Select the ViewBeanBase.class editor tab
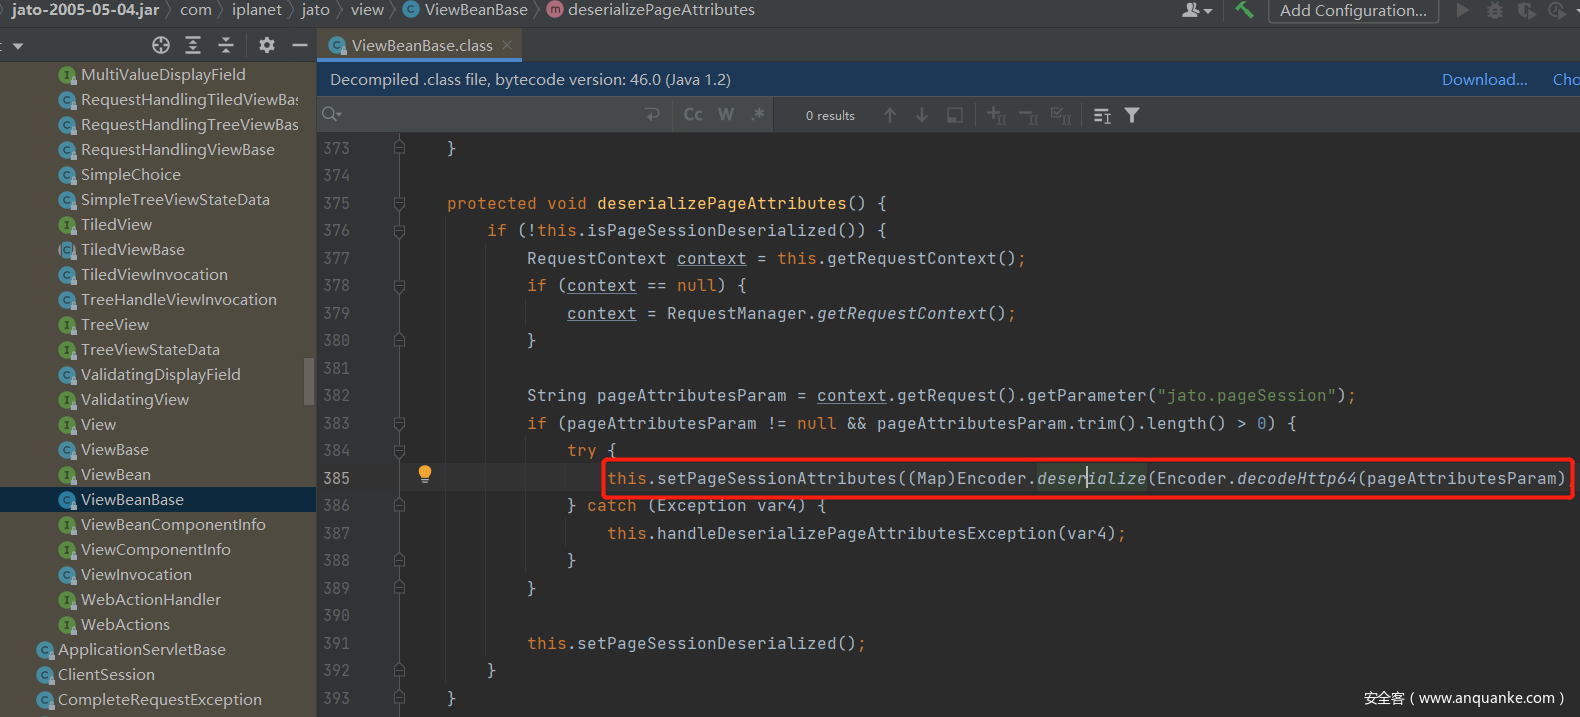 (x=421, y=45)
